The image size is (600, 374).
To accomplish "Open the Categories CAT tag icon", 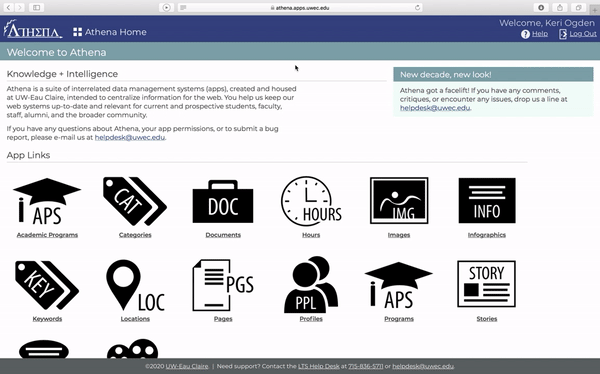I will tap(135, 201).
